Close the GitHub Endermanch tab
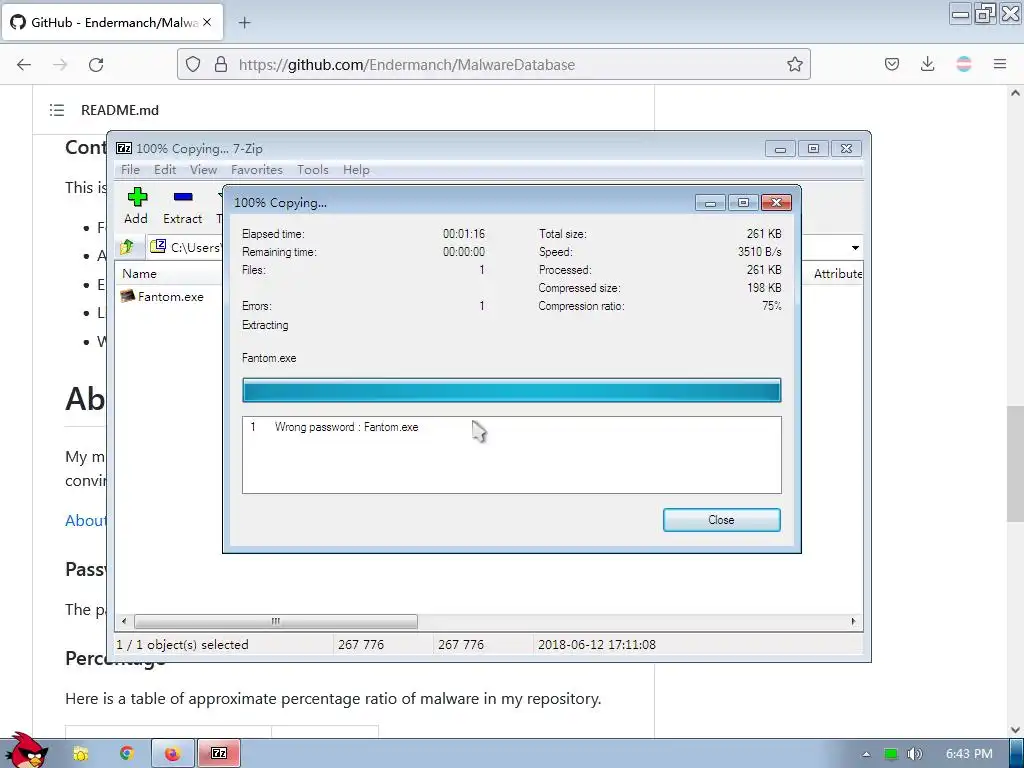The height and width of the screenshot is (768, 1024). click(x=207, y=22)
